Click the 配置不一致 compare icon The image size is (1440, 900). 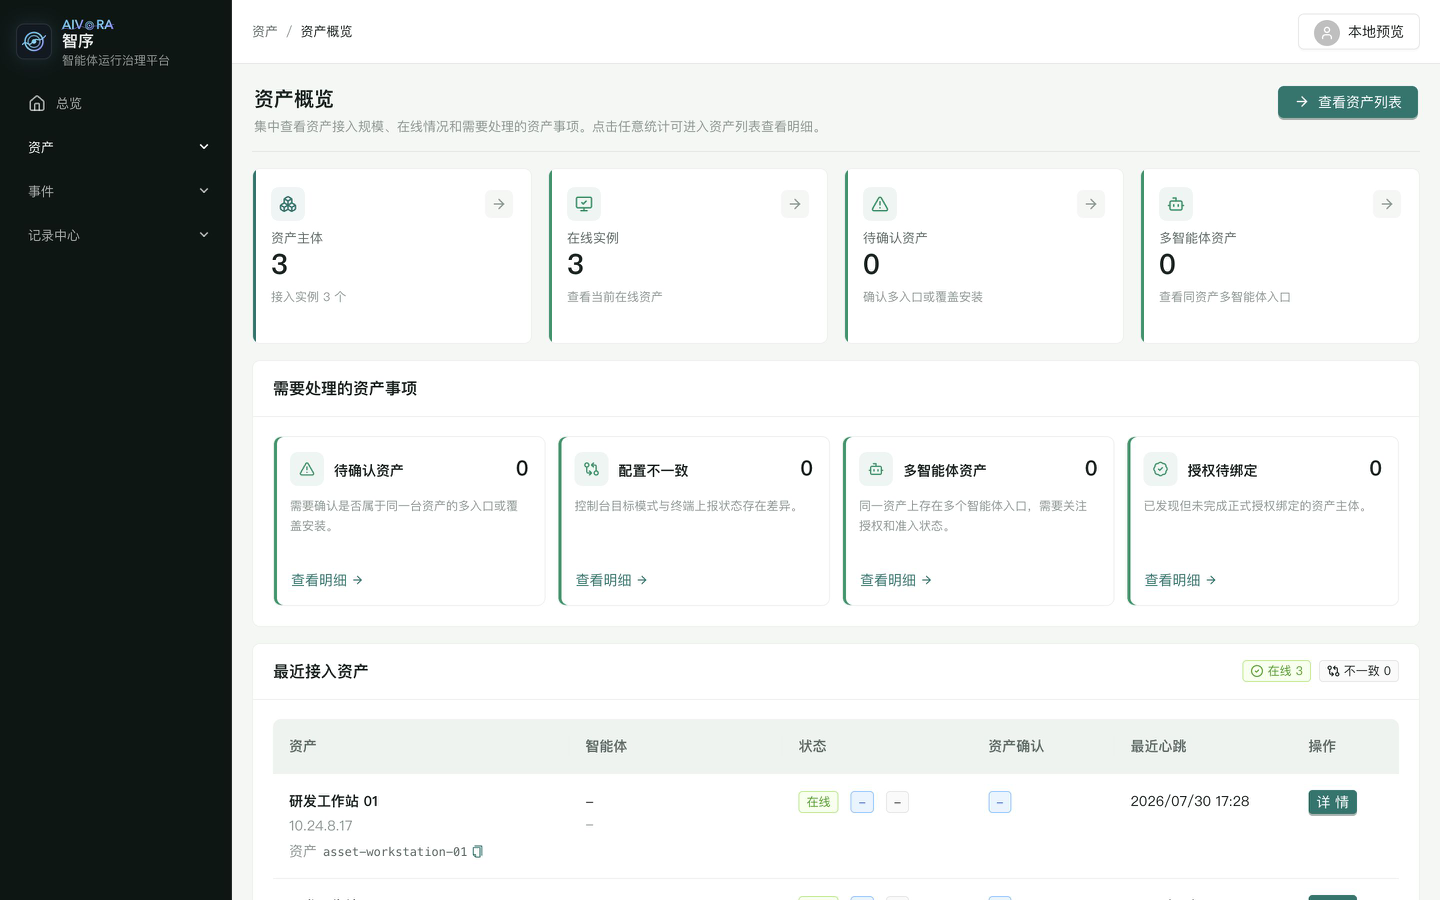click(x=592, y=469)
